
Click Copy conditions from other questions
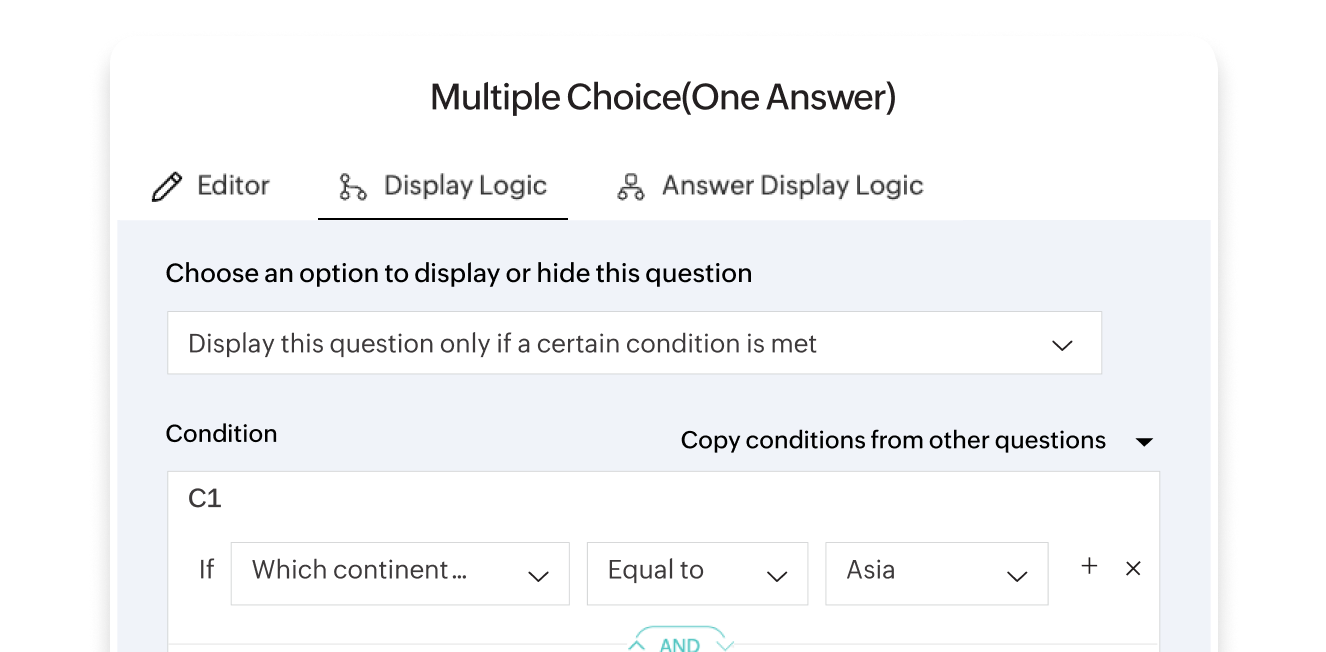(x=893, y=440)
